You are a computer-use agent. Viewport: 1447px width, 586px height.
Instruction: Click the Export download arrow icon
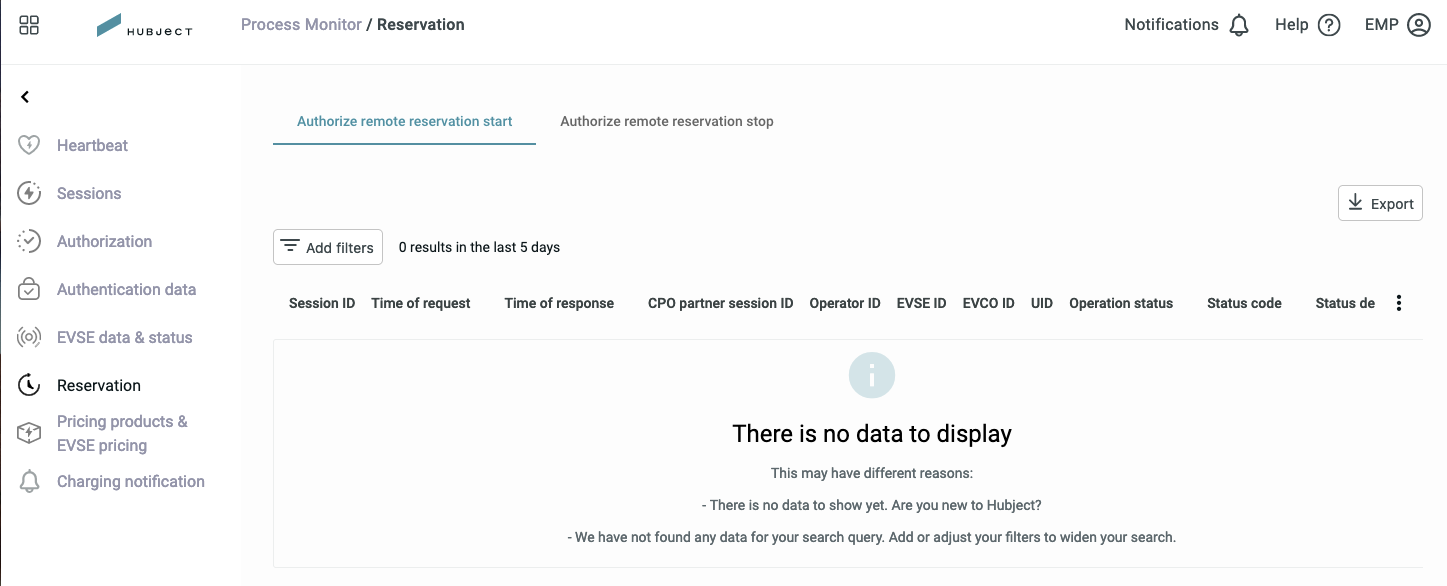click(1355, 203)
